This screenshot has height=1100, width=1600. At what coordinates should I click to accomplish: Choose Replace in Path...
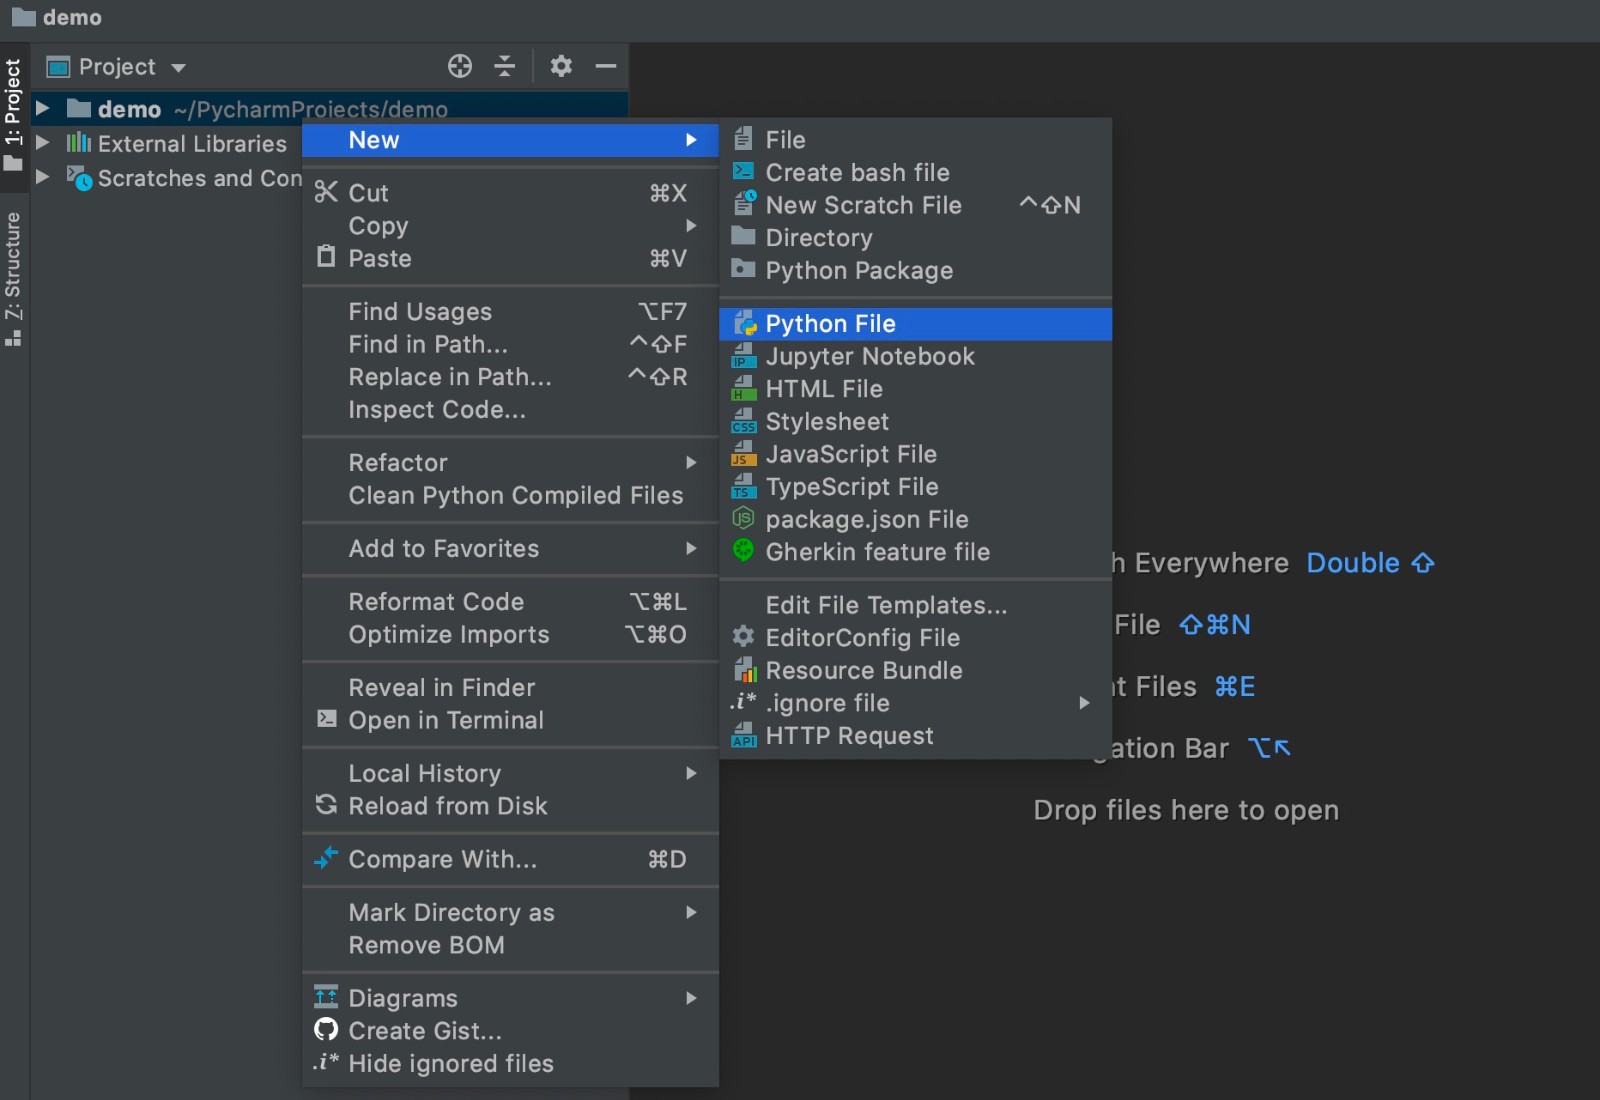tap(510, 377)
